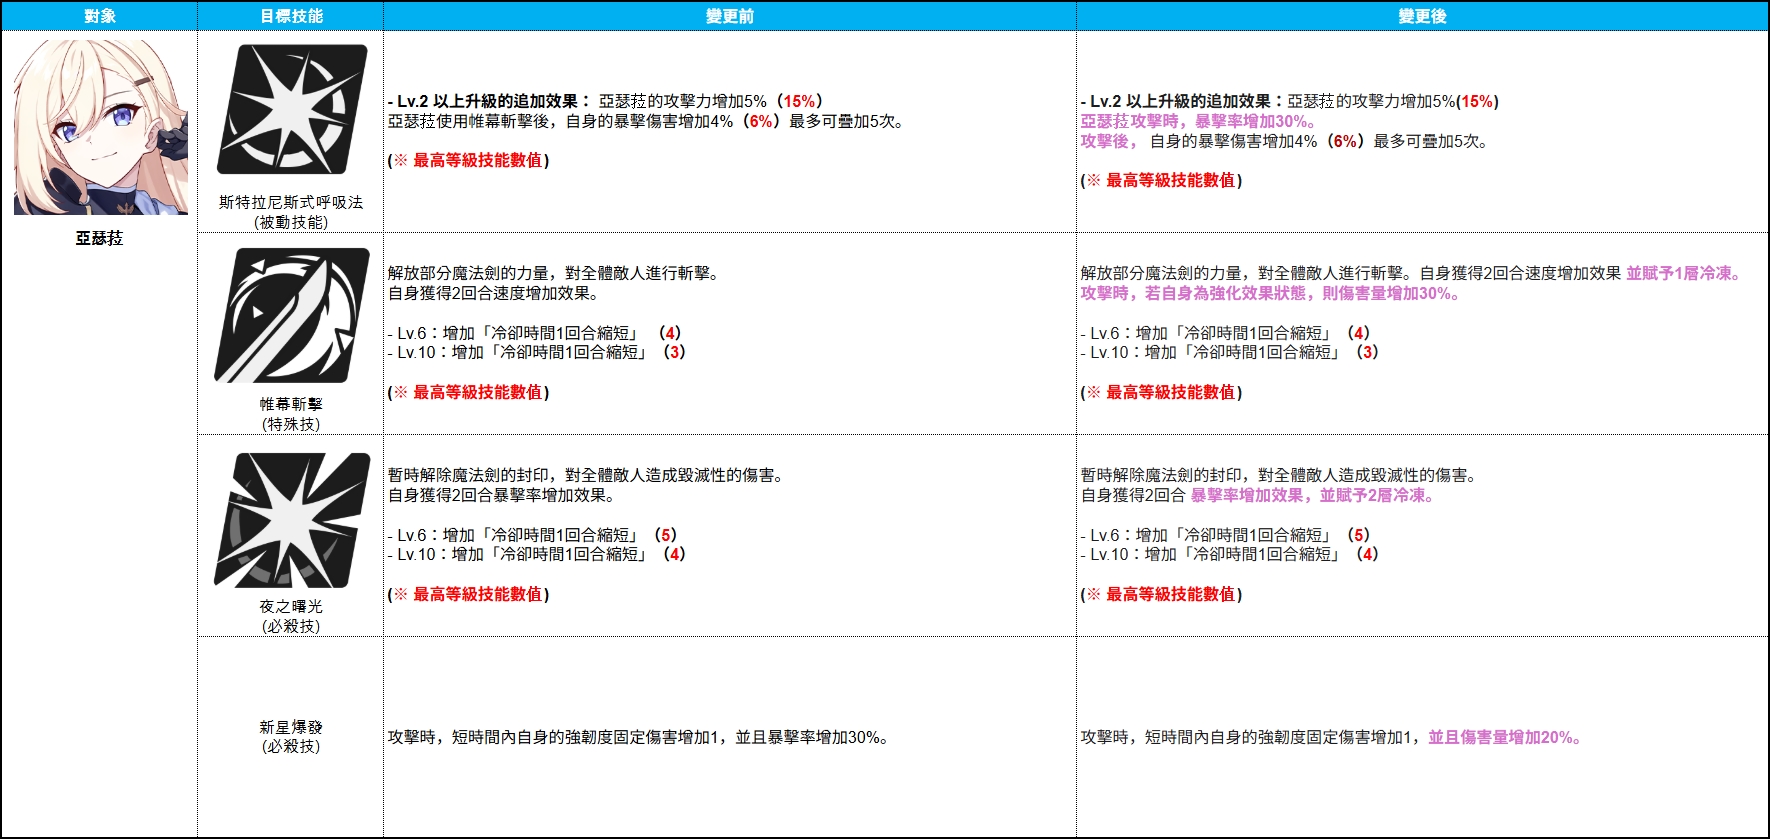The image size is (1770, 839).
Task: Click the 新星爆發 before-change description text
Action: tap(638, 737)
